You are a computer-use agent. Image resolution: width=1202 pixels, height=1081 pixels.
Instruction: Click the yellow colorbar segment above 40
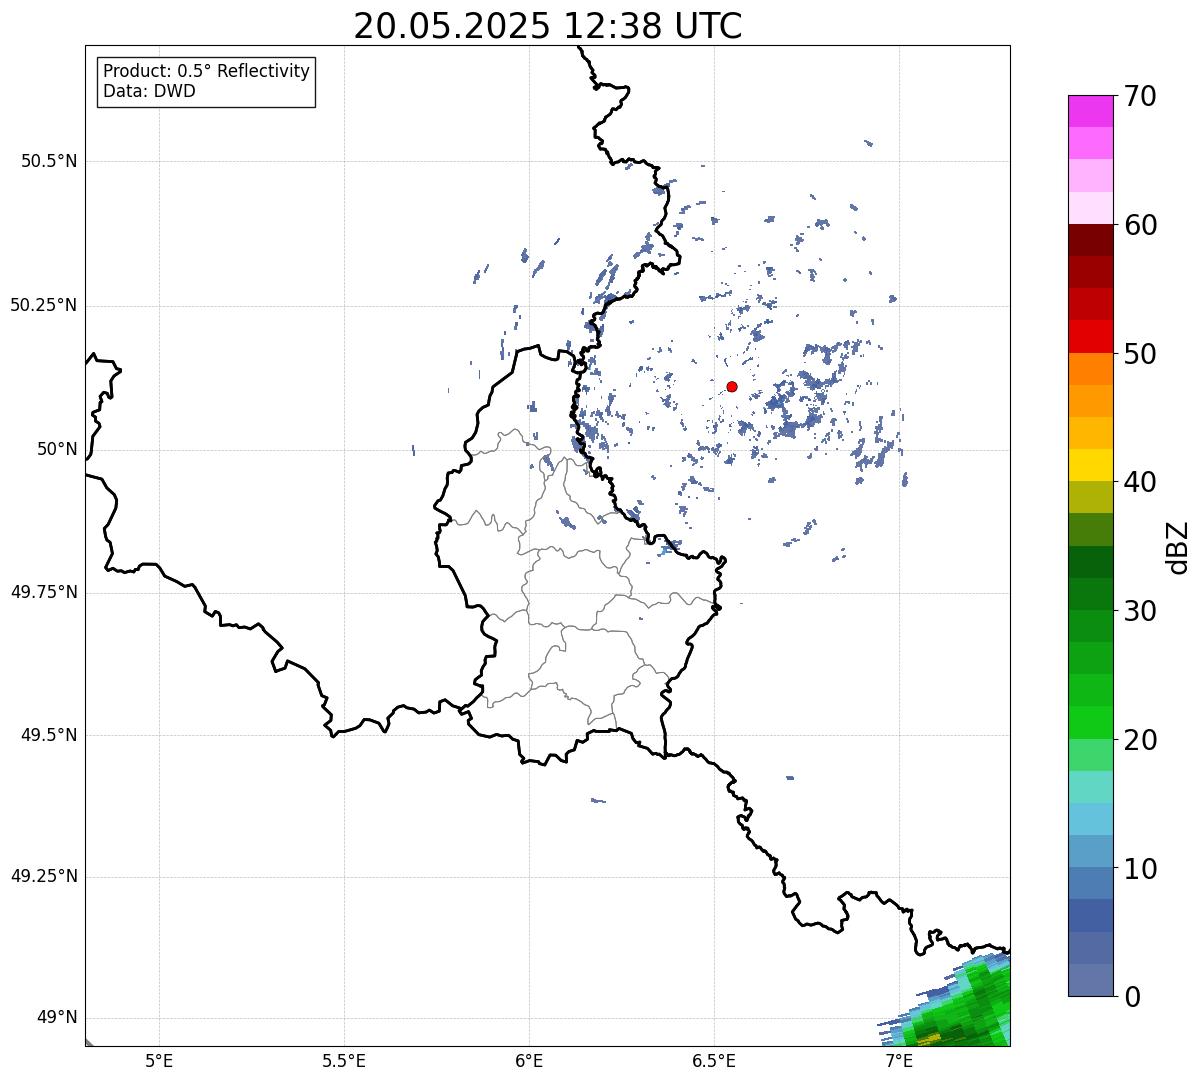pos(1091,465)
